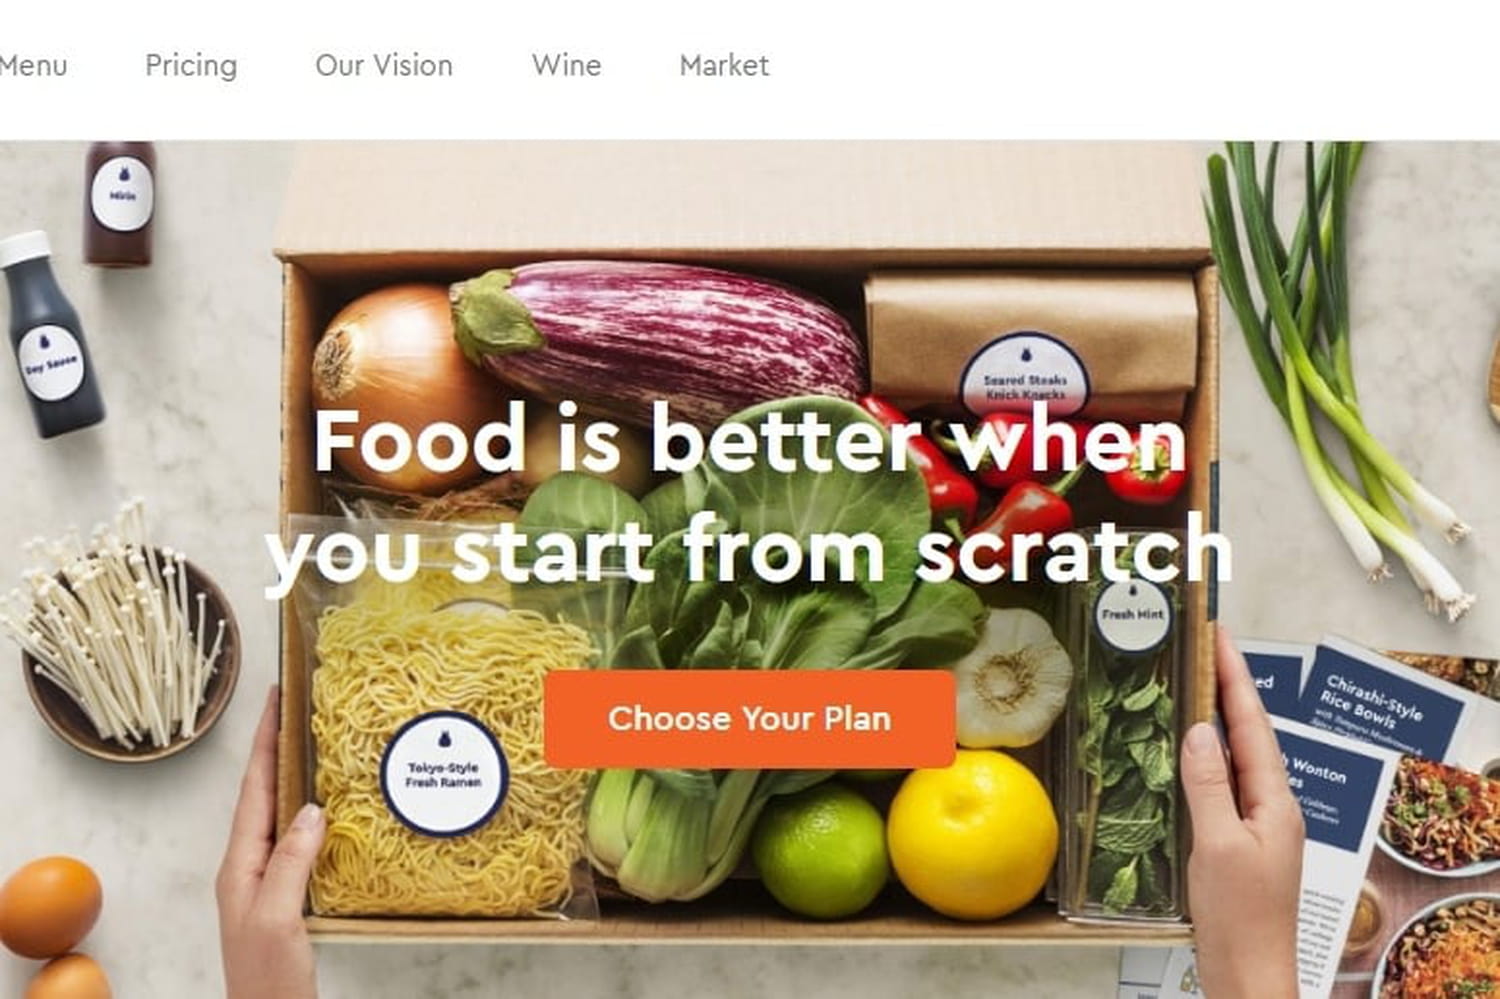Visit the Market section

click(724, 66)
